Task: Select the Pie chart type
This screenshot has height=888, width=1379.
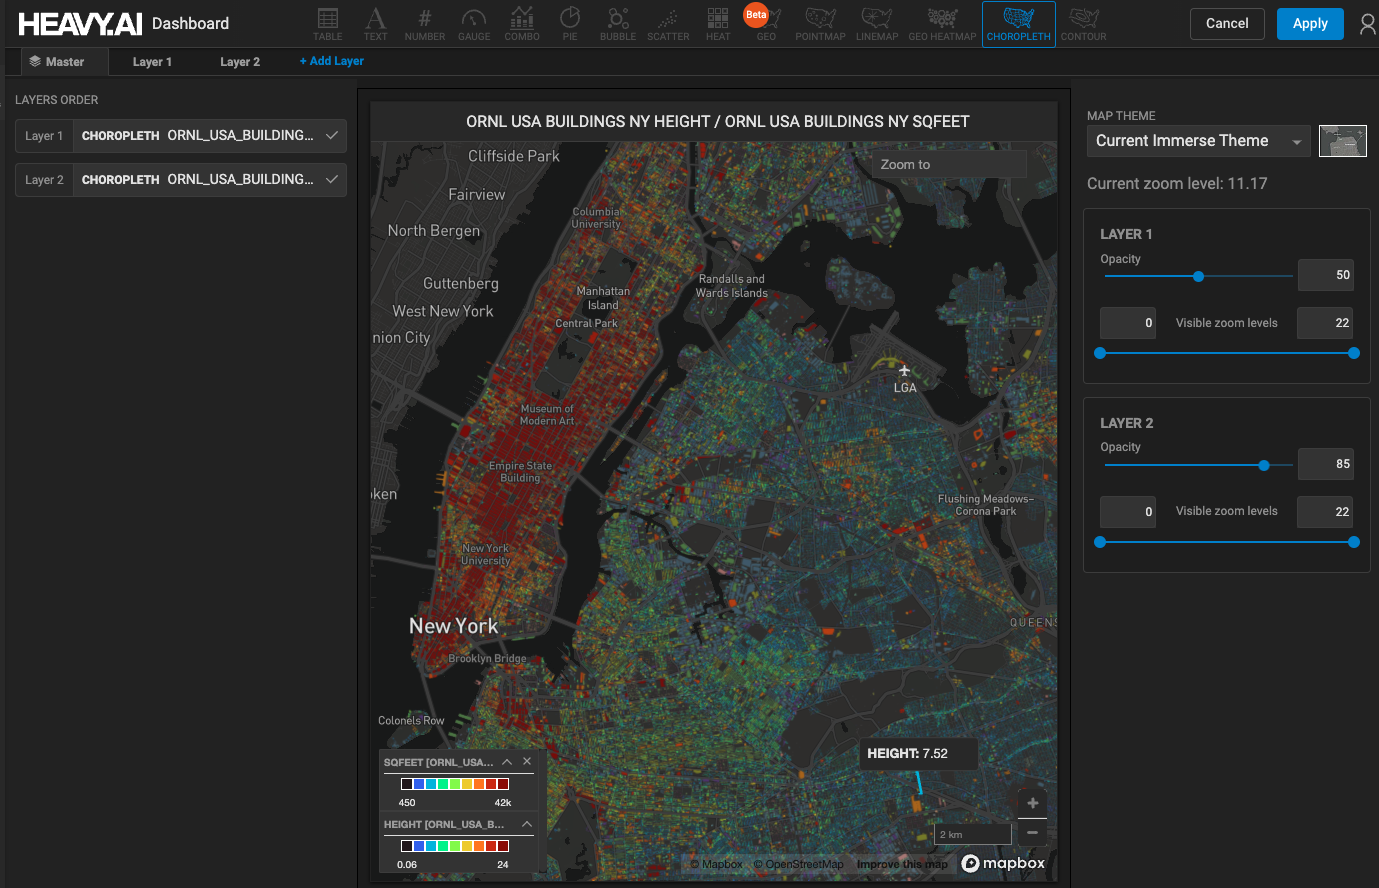Action: pyautogui.click(x=570, y=24)
